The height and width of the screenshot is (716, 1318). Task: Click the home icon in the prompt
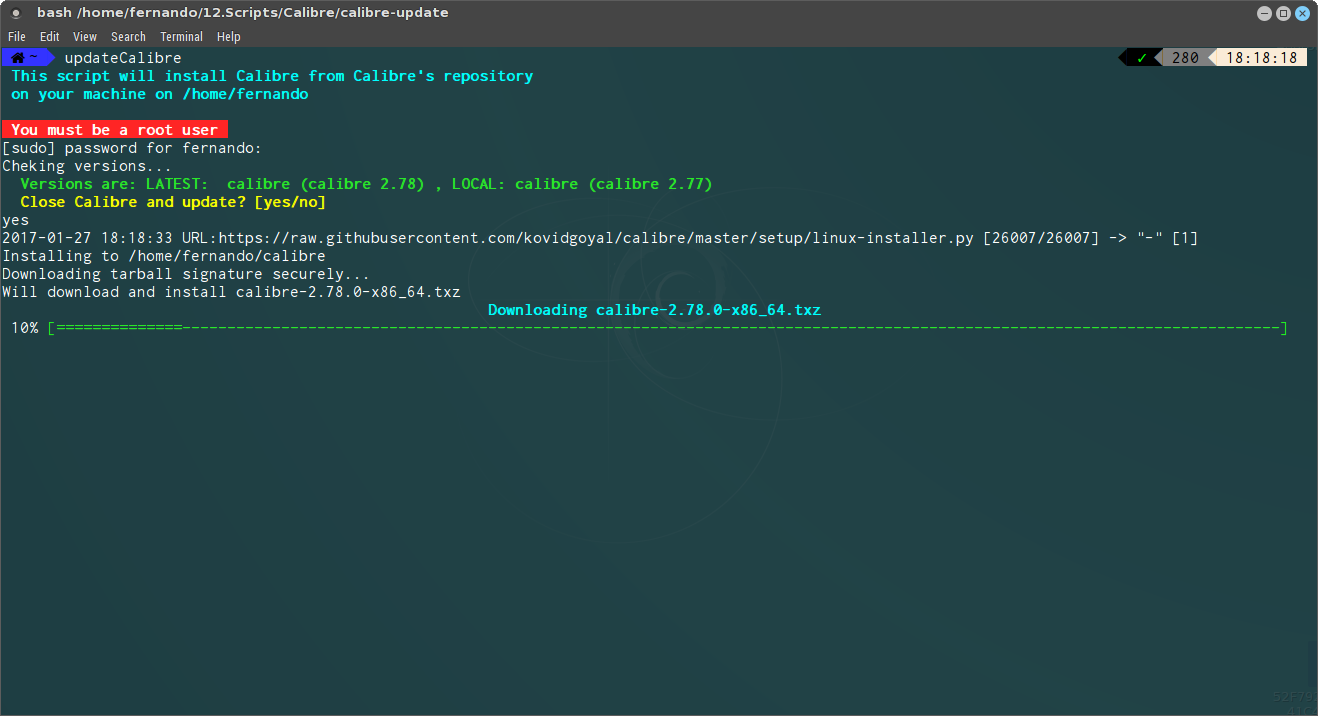click(18, 58)
